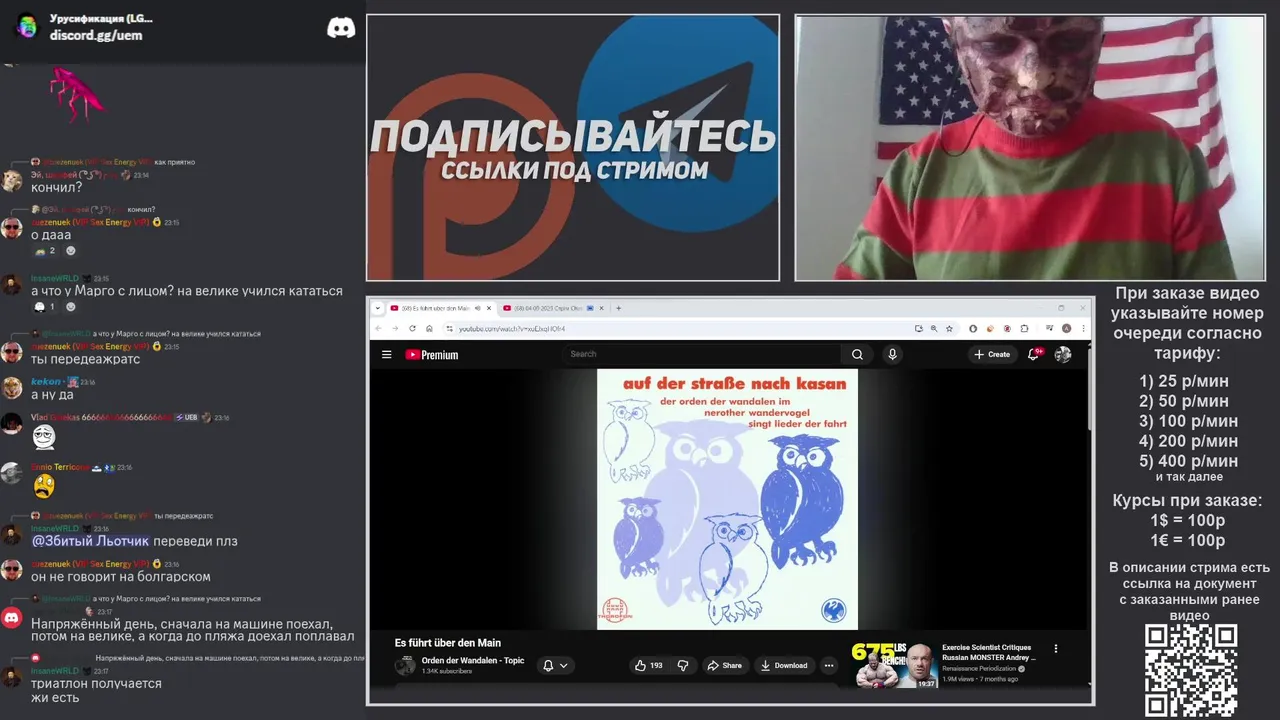Toggle the reaction with count 2
Image resolution: width=1280 pixels, height=720 pixels.
[45, 251]
